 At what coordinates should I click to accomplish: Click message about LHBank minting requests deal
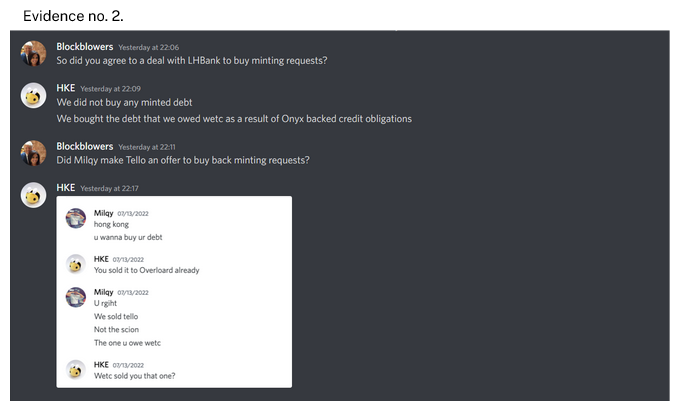pos(192,60)
